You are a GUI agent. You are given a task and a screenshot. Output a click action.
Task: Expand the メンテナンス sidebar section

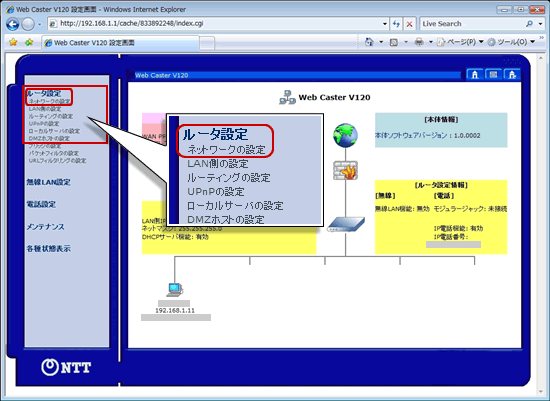pyautogui.click(x=46, y=227)
